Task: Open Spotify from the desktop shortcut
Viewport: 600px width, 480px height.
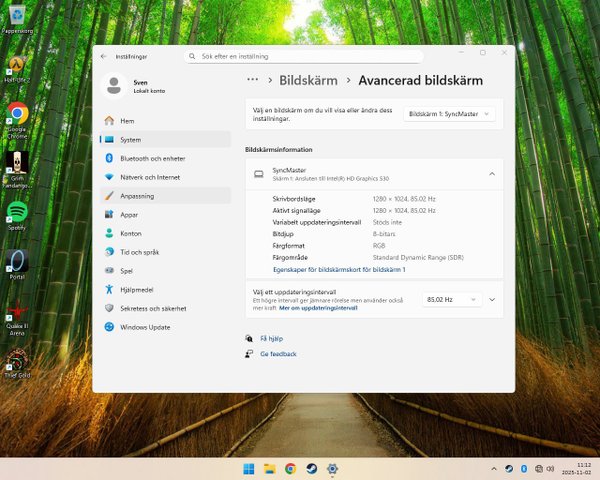Action: [x=17, y=212]
